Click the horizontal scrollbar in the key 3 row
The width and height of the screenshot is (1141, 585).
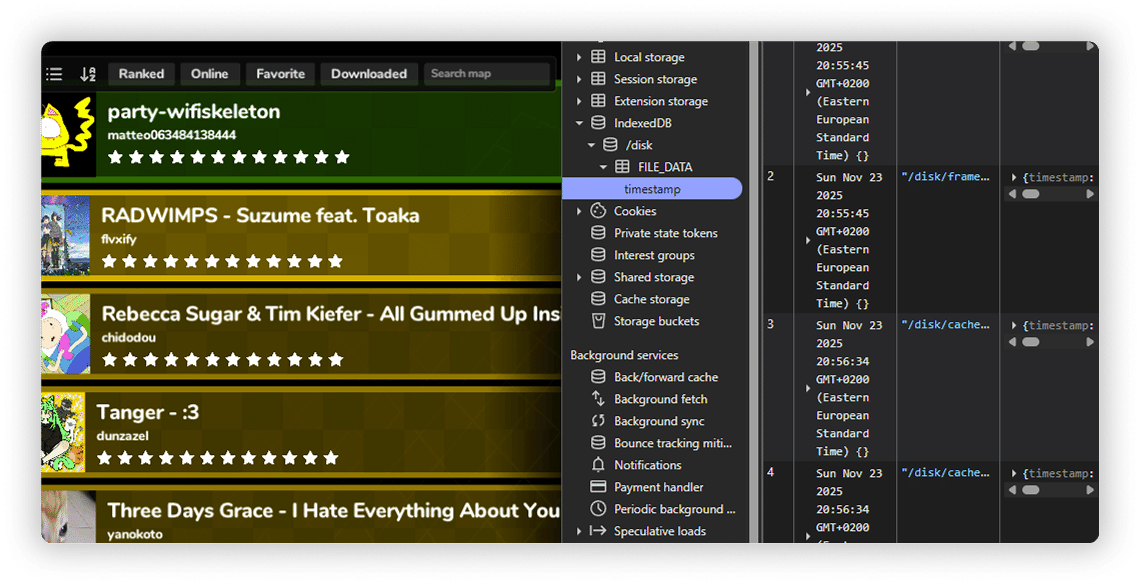coord(1052,342)
